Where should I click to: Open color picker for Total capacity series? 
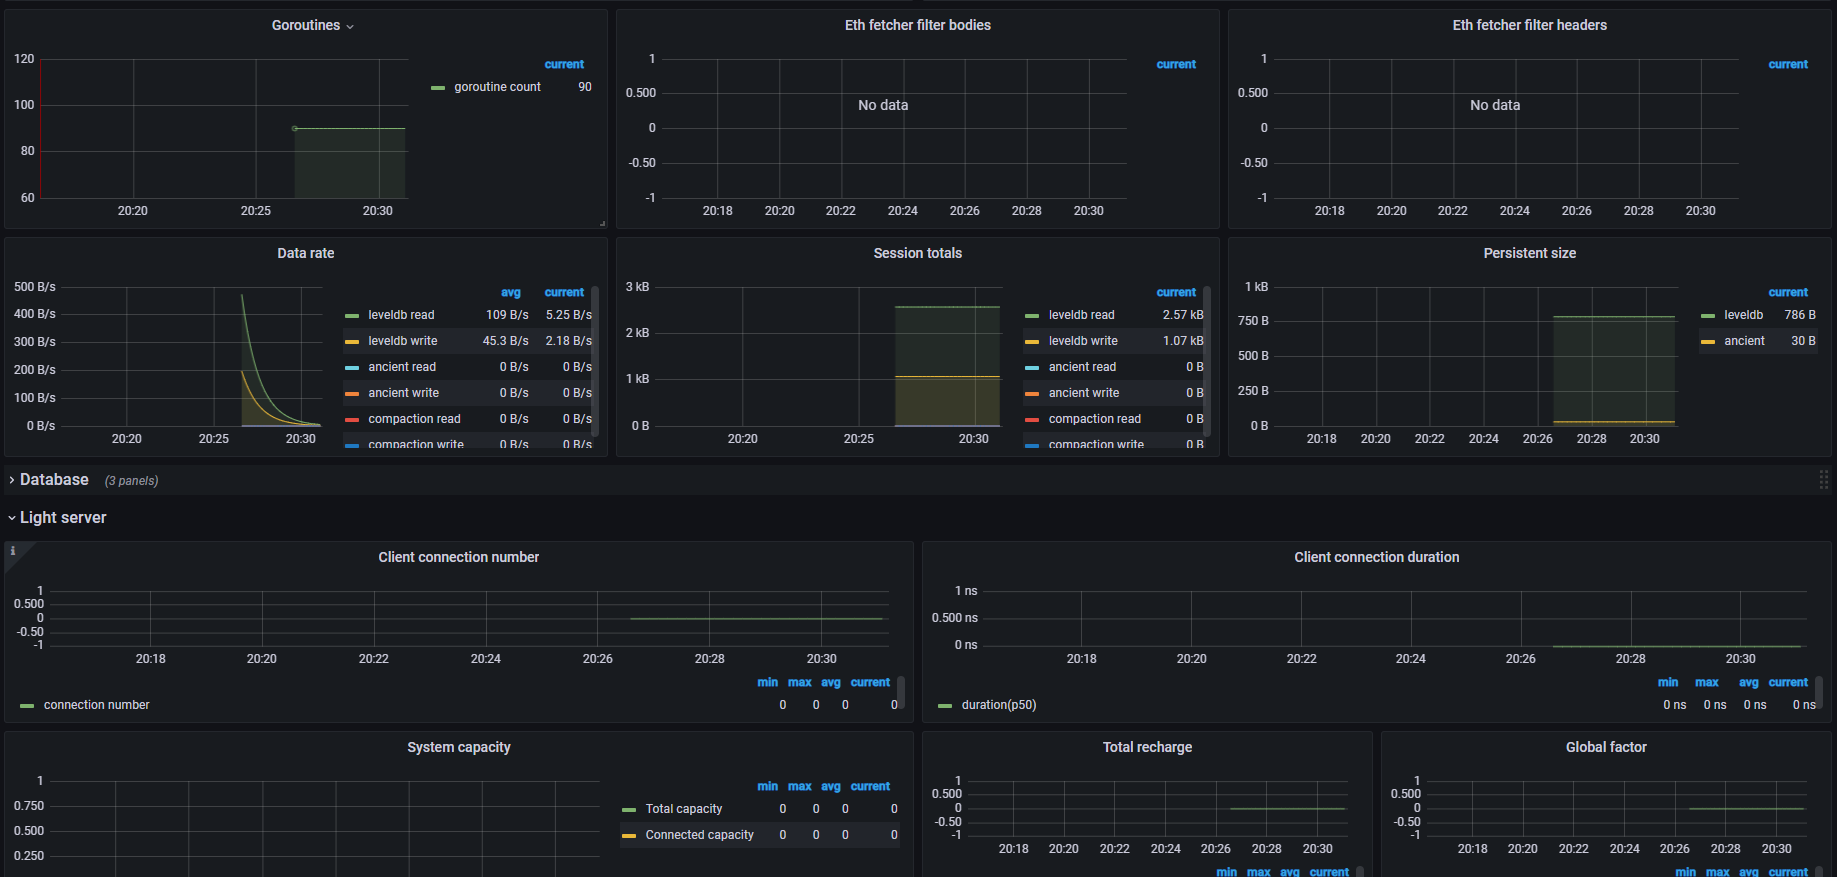(x=629, y=810)
